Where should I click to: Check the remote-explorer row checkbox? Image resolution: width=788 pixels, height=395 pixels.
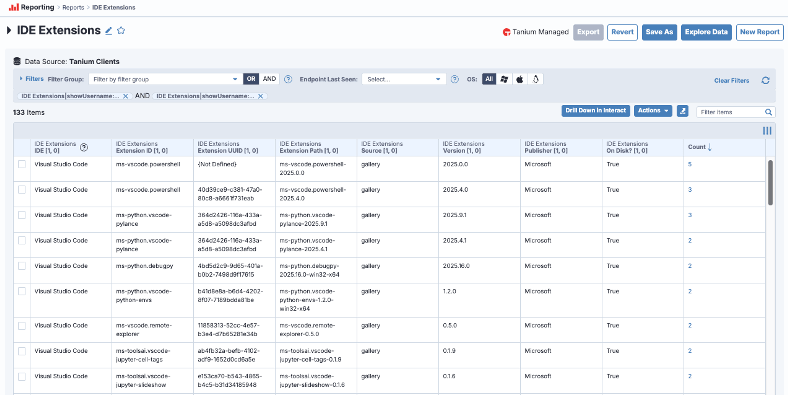click(22, 326)
